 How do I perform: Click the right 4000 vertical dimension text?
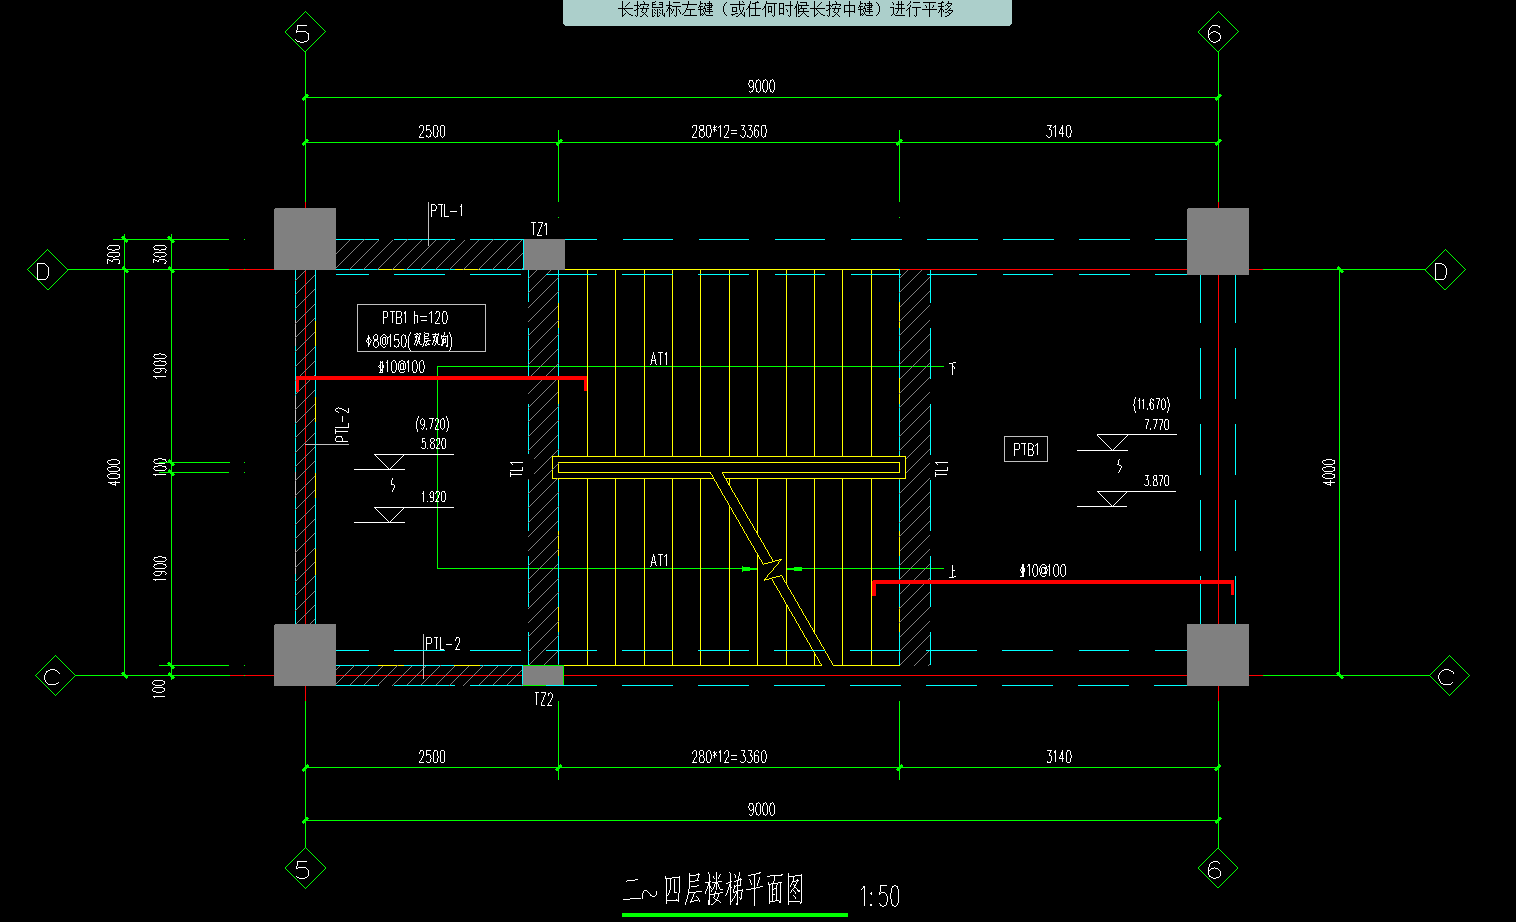pyautogui.click(x=1329, y=472)
